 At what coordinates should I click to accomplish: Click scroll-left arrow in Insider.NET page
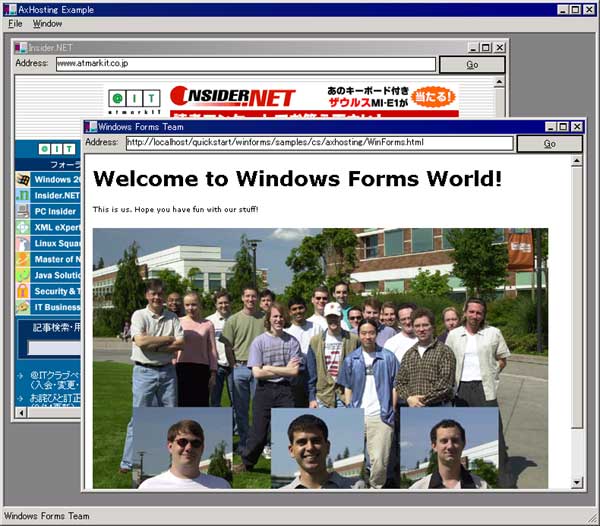(21, 413)
